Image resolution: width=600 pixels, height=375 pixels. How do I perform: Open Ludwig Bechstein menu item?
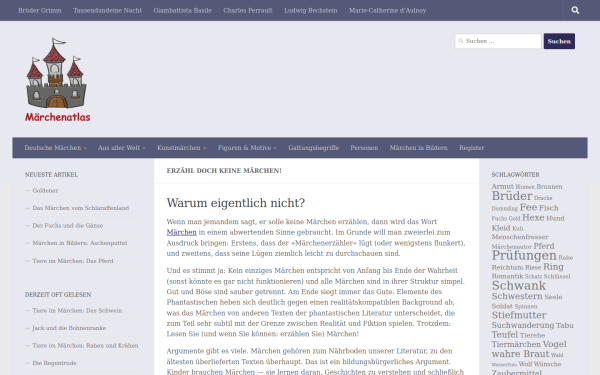click(x=311, y=10)
